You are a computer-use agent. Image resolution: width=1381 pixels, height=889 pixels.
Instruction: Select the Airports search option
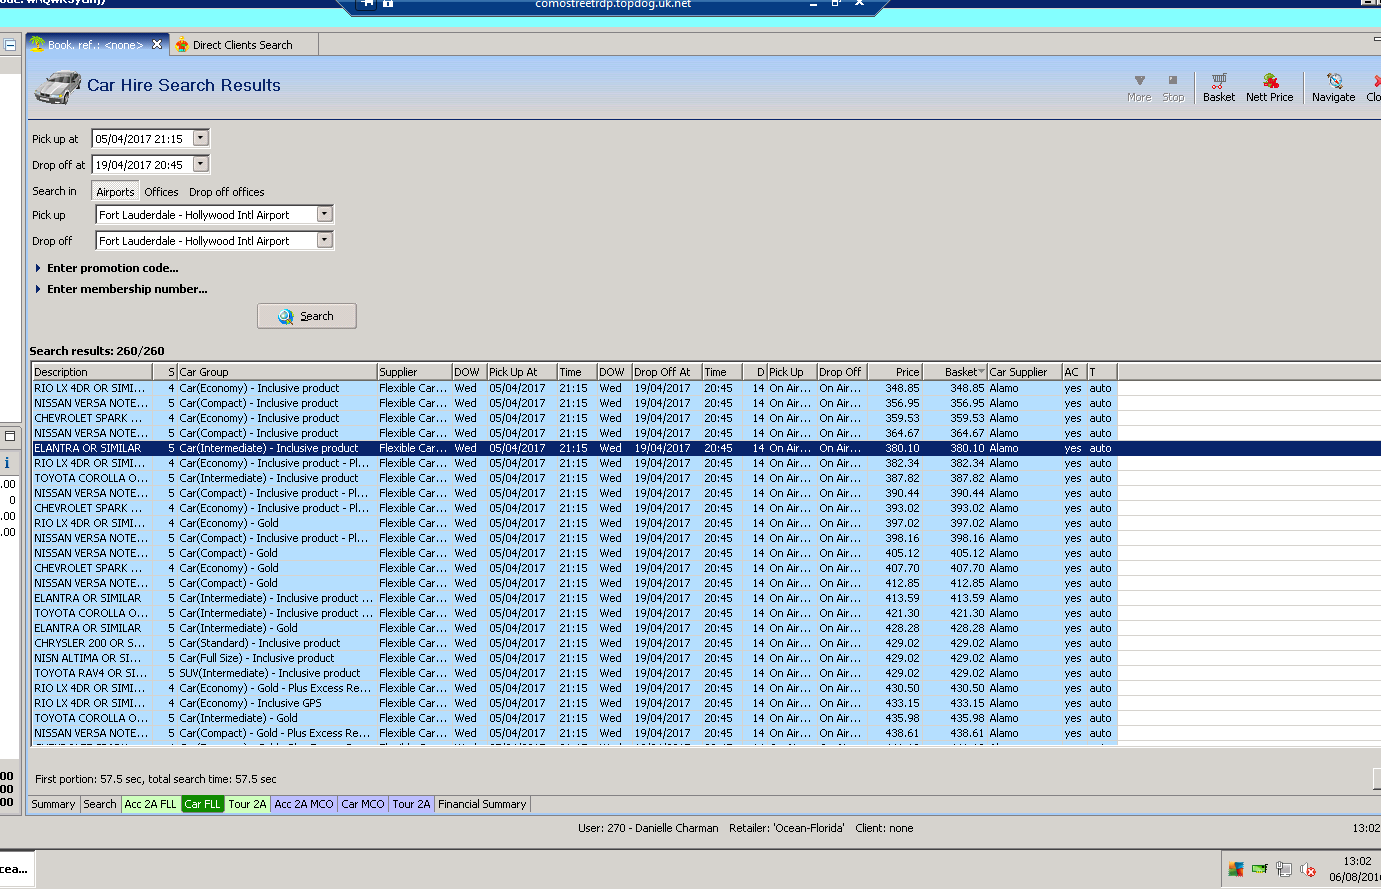coord(115,192)
